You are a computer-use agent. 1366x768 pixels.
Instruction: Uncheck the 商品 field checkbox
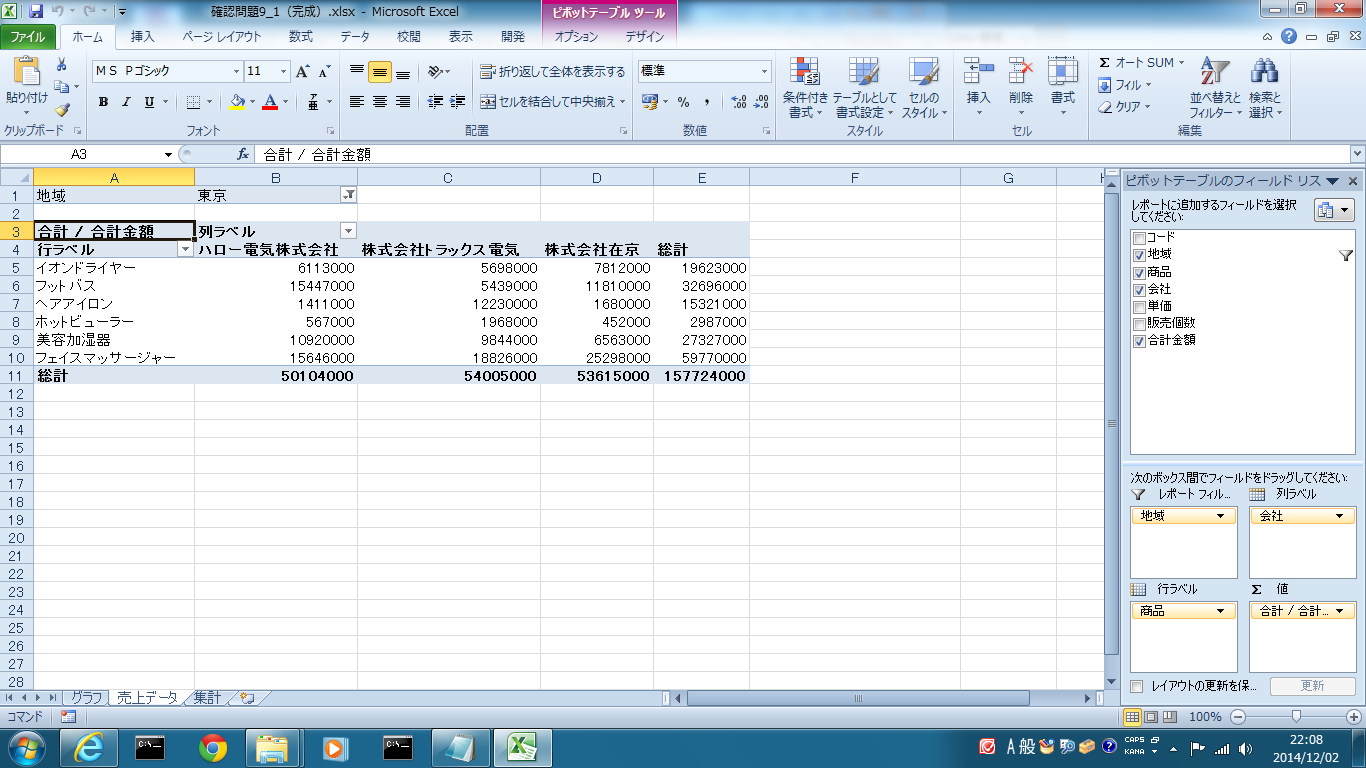click(x=1139, y=272)
